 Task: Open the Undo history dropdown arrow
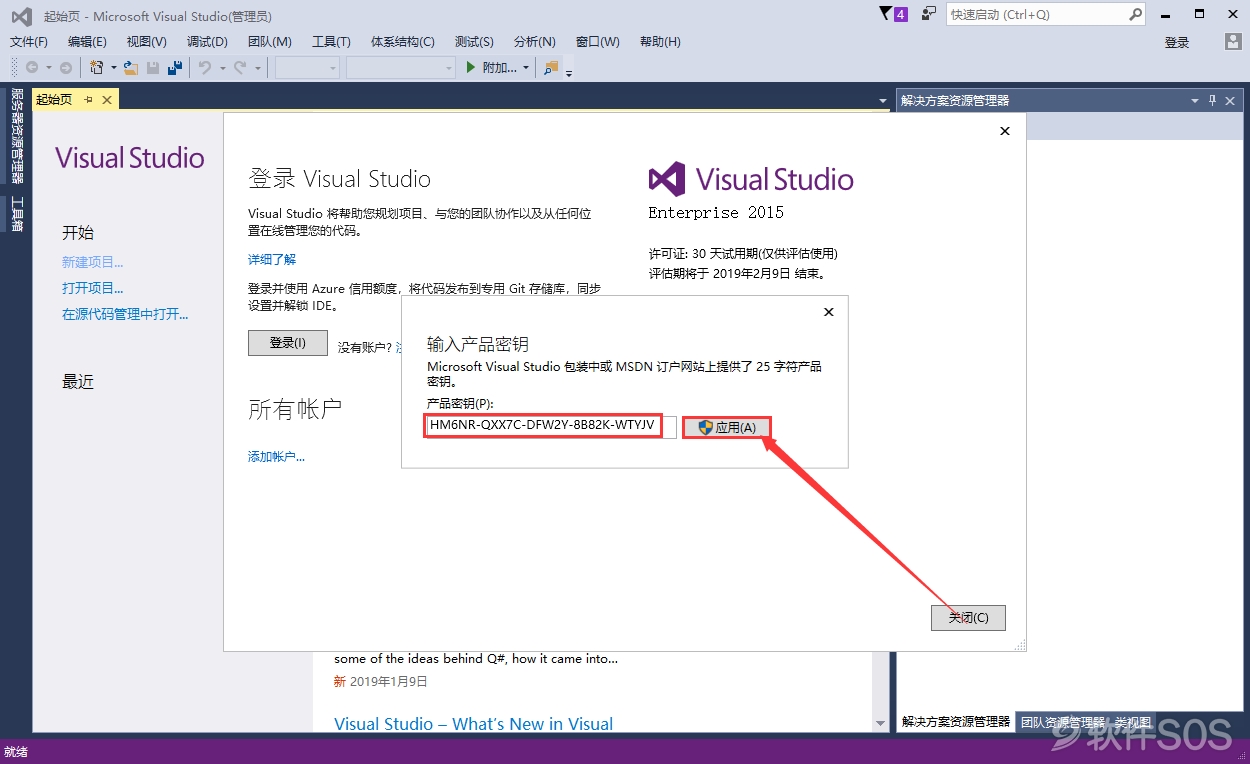pyautogui.click(x=221, y=68)
